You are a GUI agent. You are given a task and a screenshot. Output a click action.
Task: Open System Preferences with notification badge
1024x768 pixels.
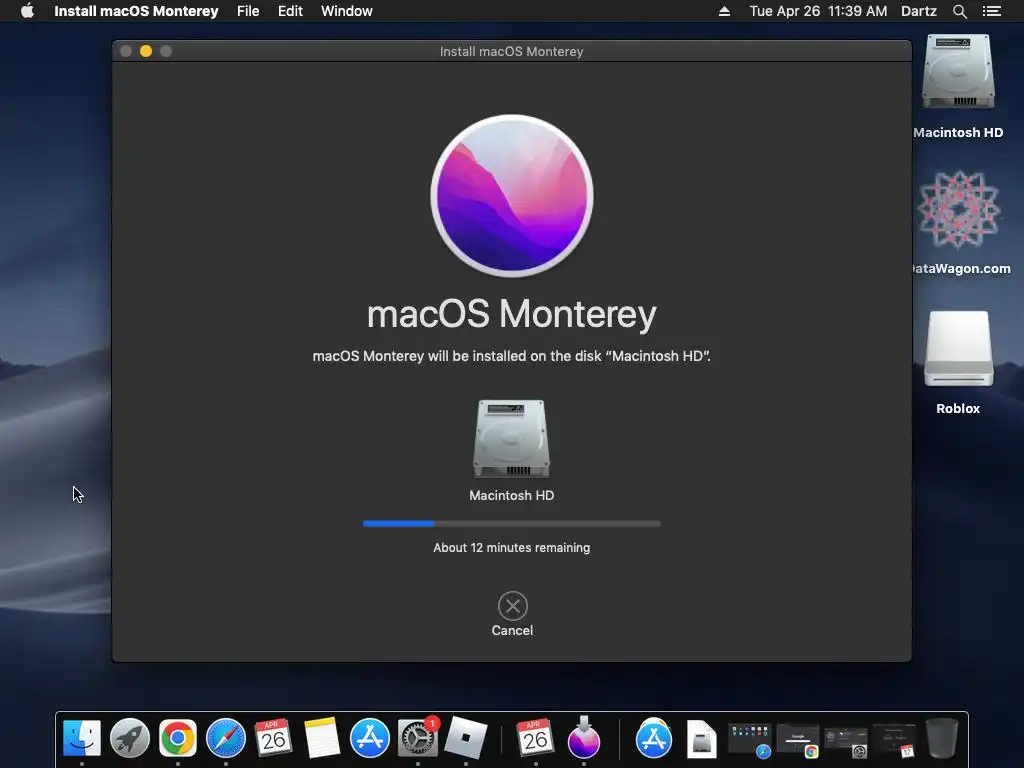(x=418, y=739)
